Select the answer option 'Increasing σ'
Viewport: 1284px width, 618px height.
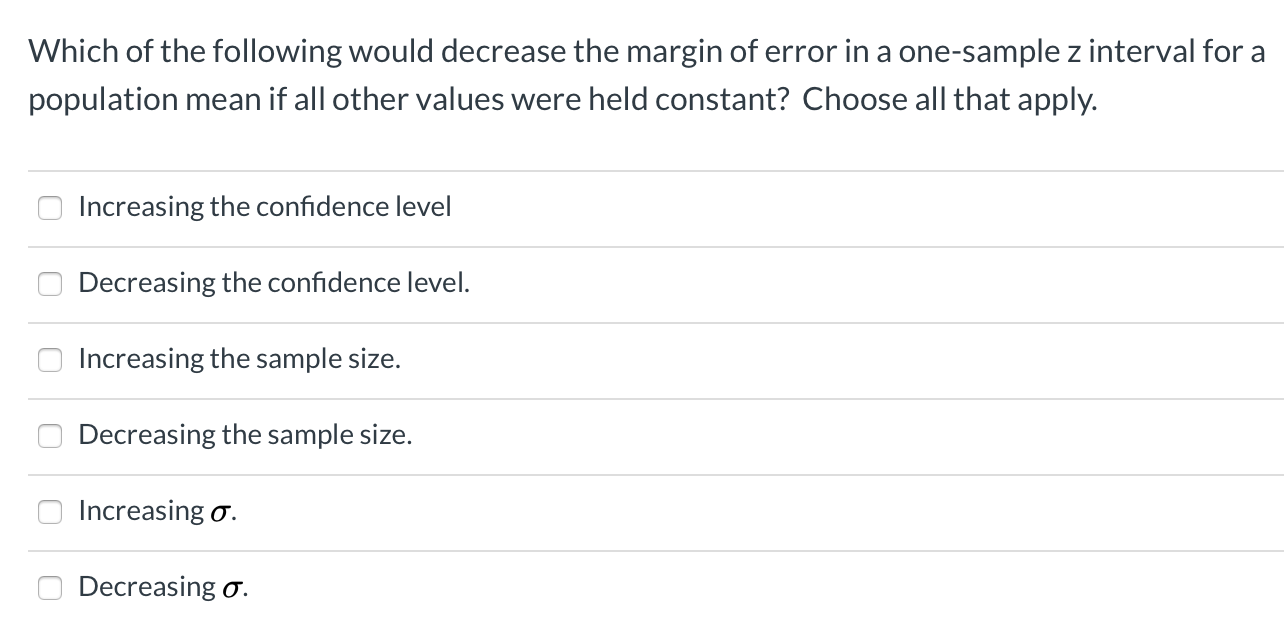coord(158,511)
